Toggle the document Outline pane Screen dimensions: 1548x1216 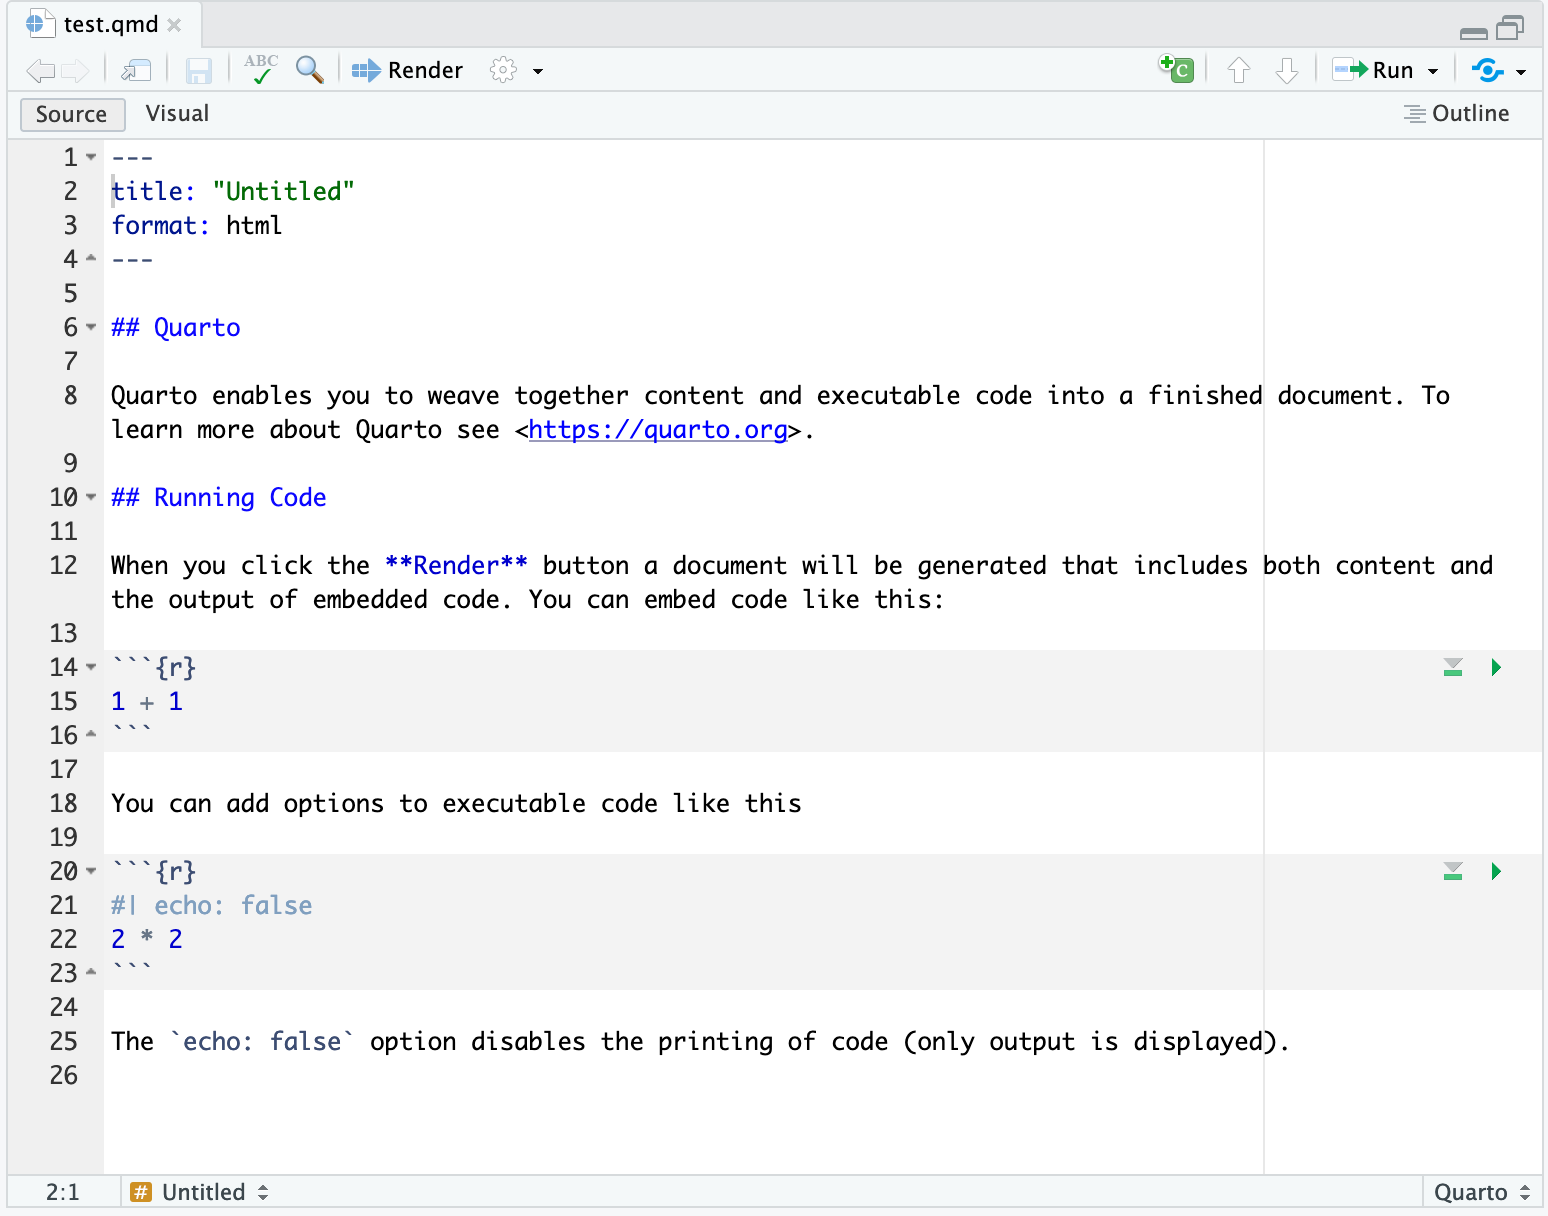click(x=1456, y=113)
